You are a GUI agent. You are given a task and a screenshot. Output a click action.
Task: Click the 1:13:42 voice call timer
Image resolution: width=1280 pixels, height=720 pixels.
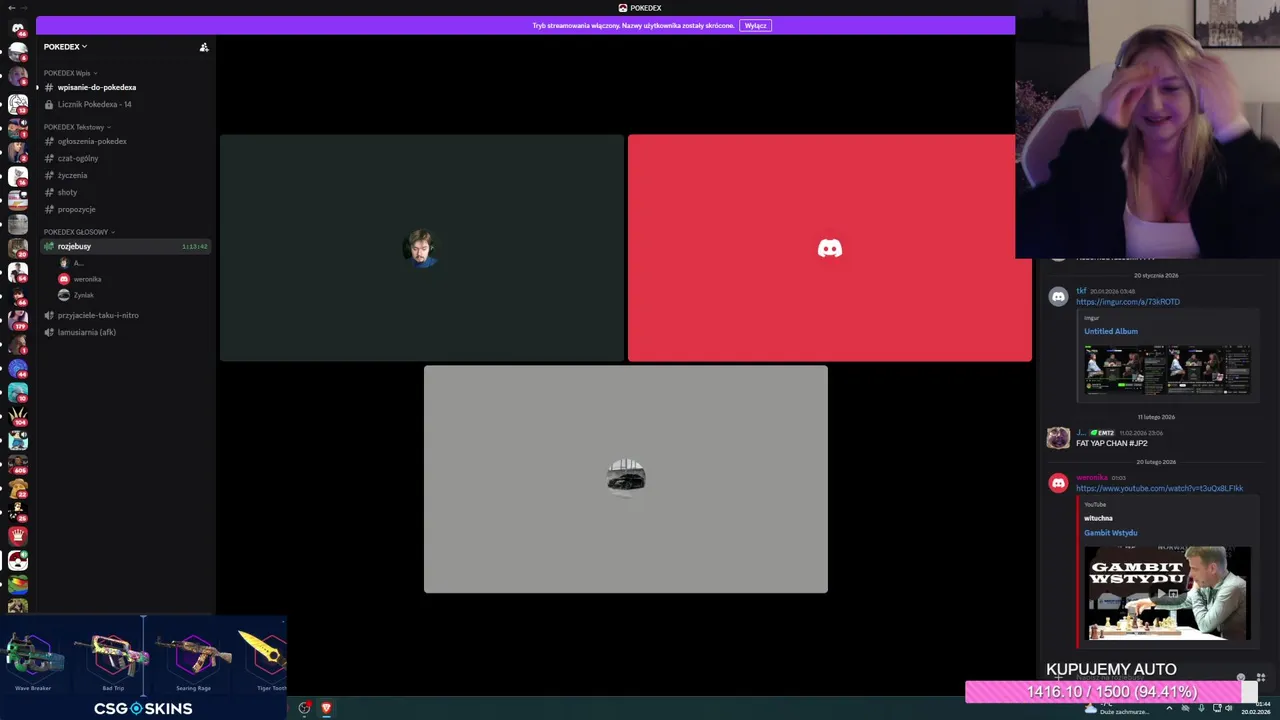pyautogui.click(x=194, y=246)
